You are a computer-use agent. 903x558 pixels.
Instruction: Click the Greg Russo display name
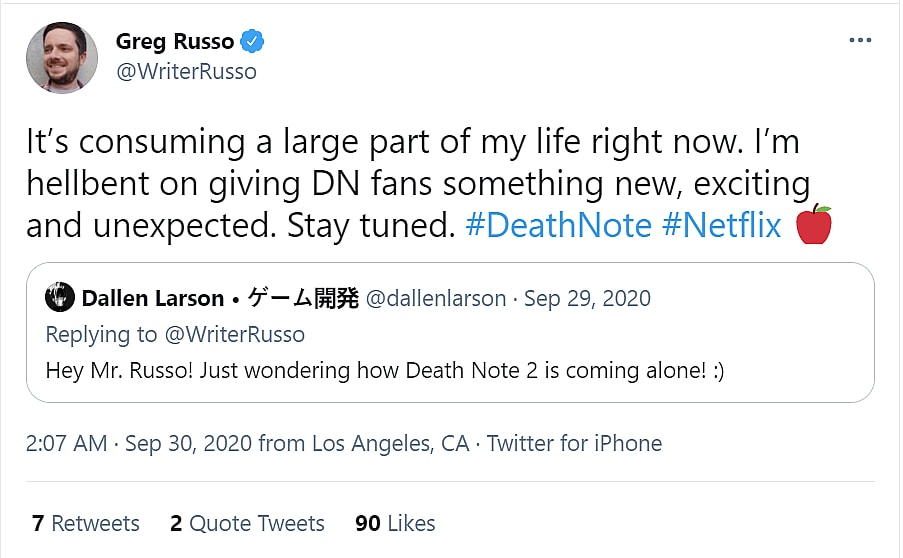174,42
